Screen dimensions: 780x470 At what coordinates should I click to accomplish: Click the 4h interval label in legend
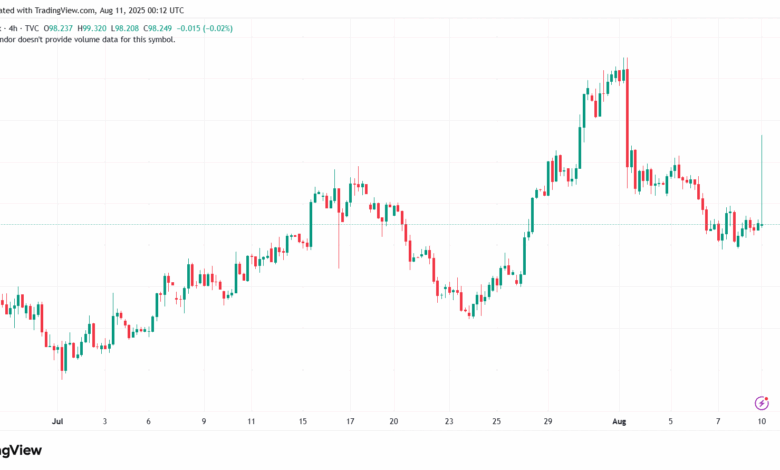pos(13,28)
